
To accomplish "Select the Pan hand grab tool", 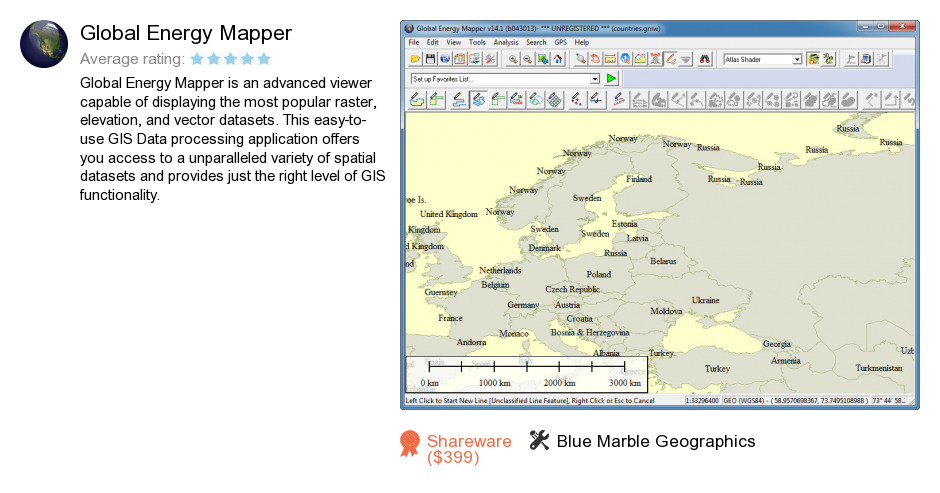I will pyautogui.click(x=595, y=59).
